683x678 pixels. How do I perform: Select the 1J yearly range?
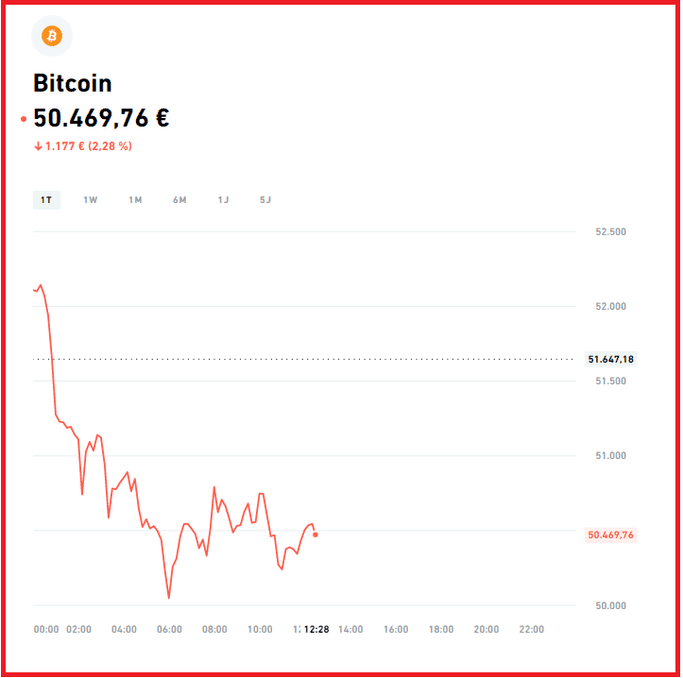pos(223,200)
